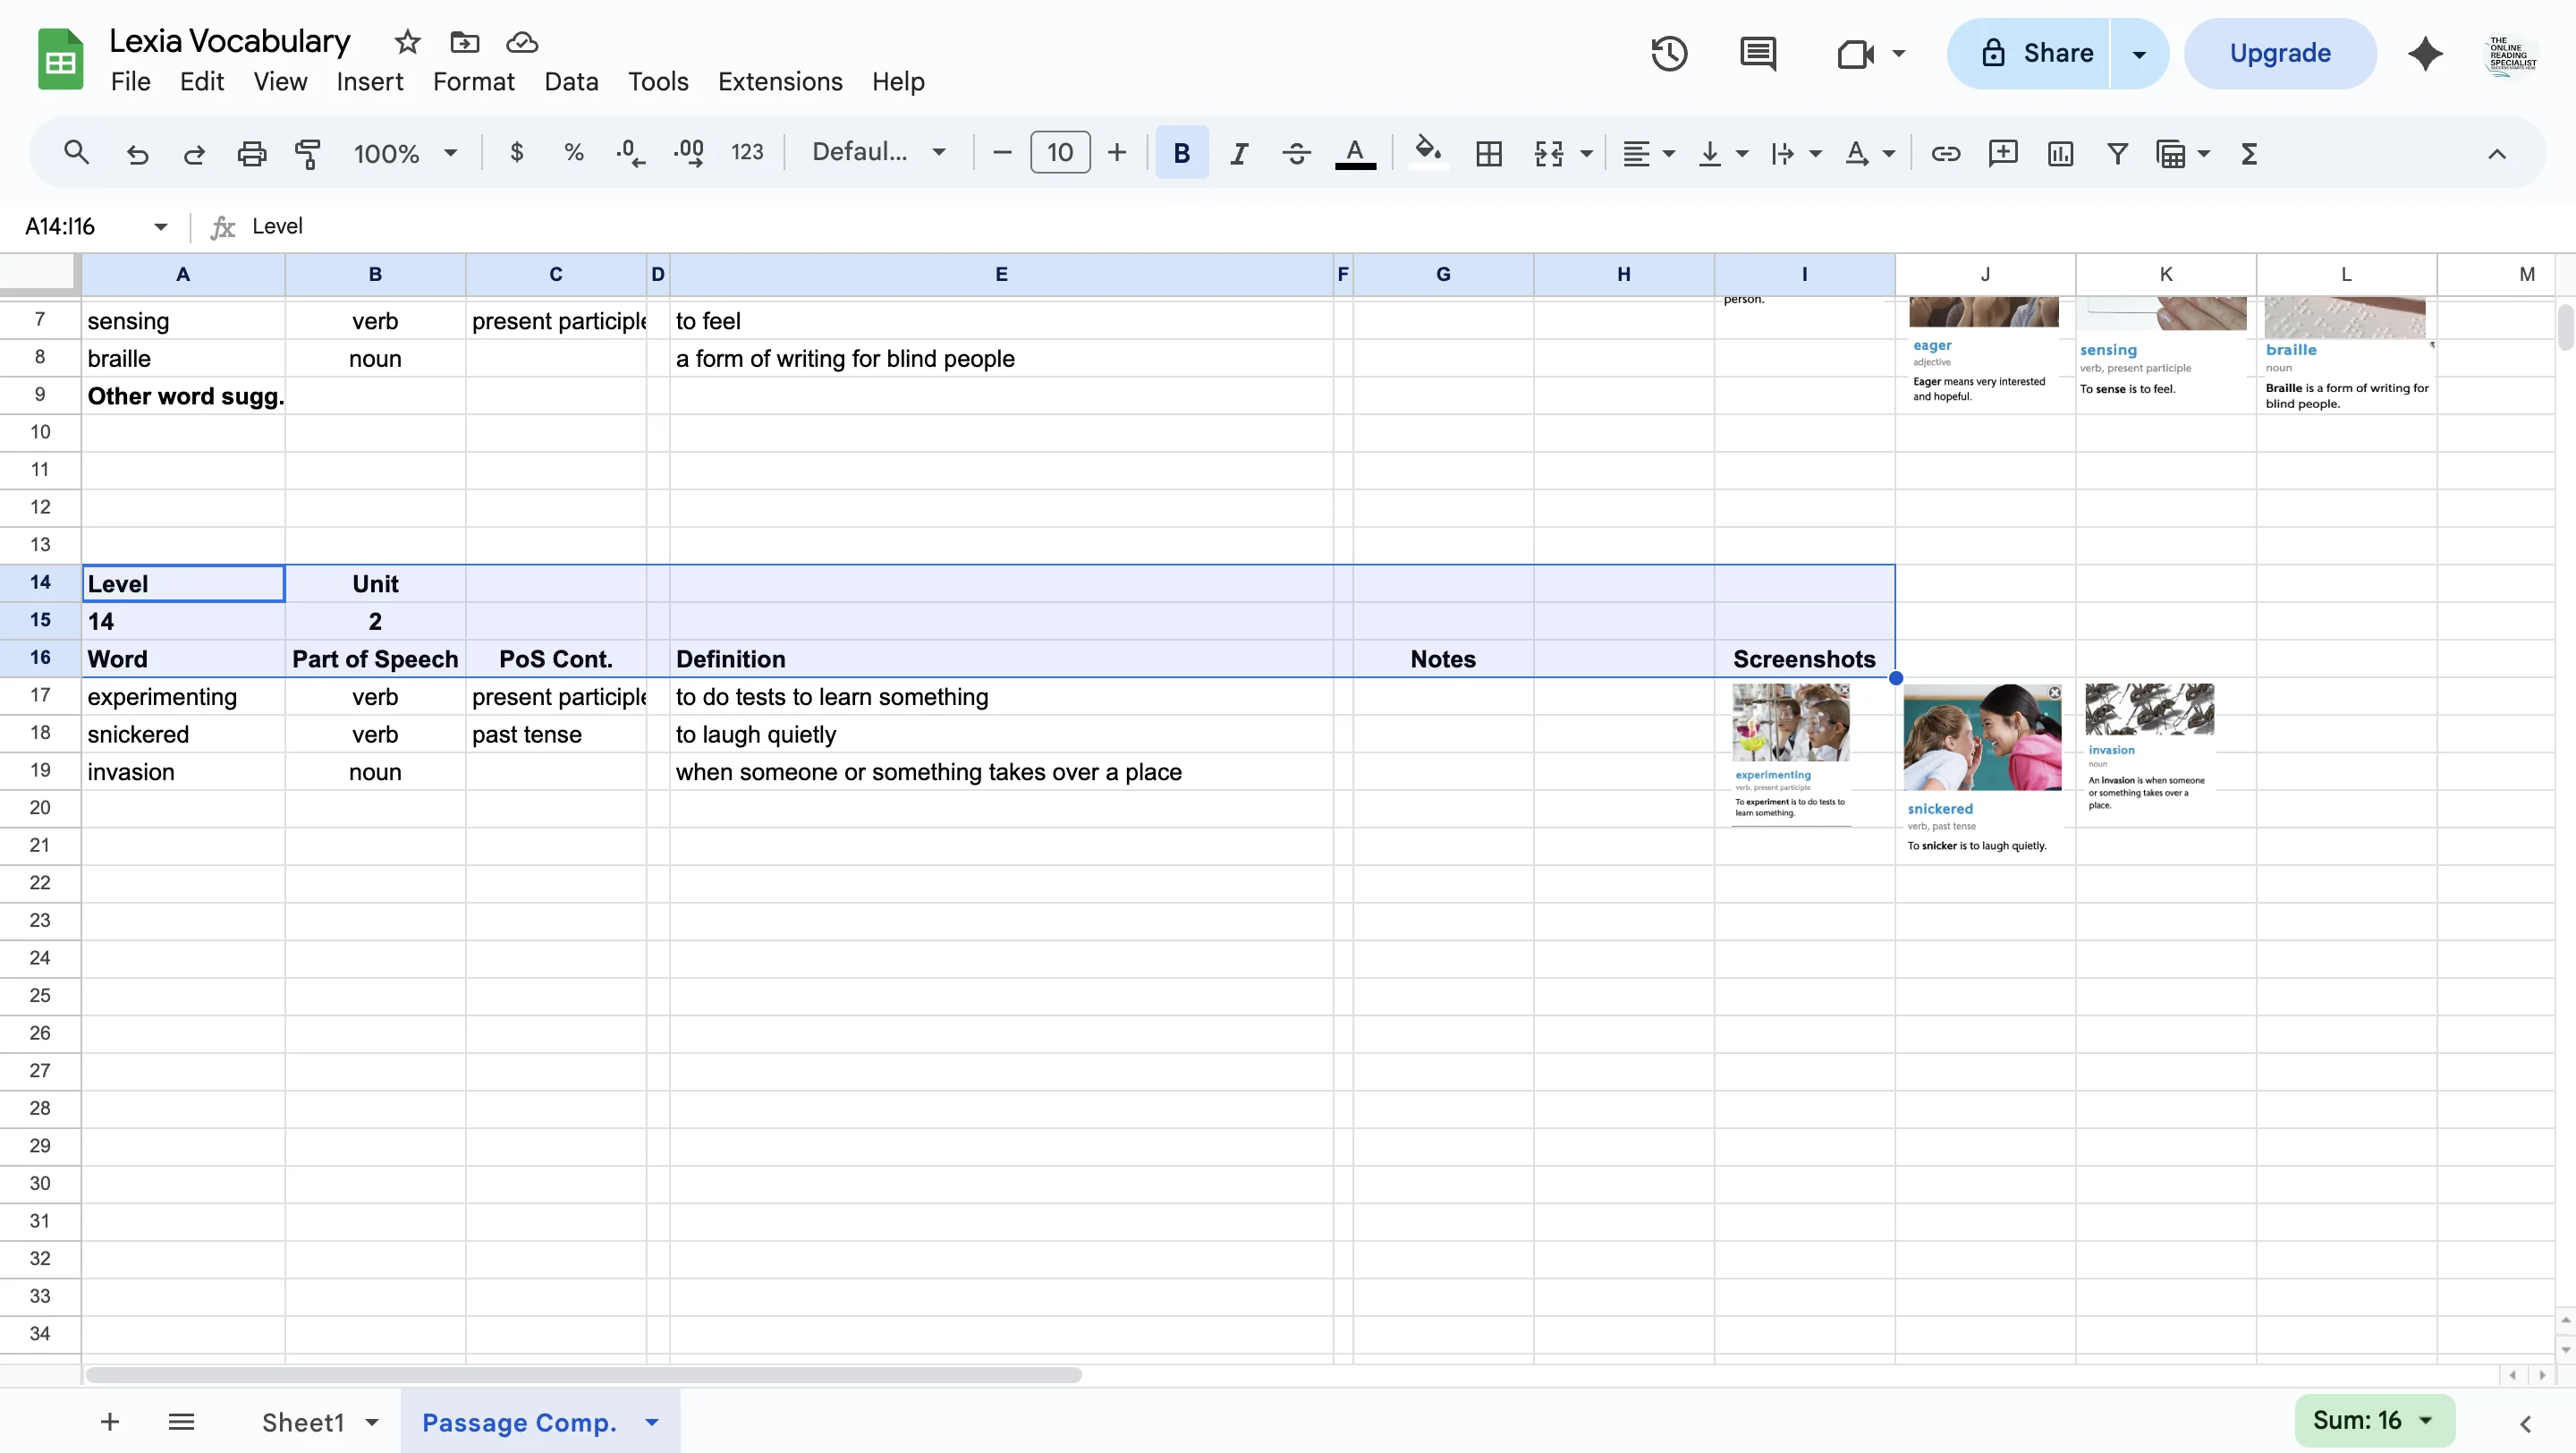Click the Upgrade button
The height and width of the screenshot is (1453, 2576).
2280,52
